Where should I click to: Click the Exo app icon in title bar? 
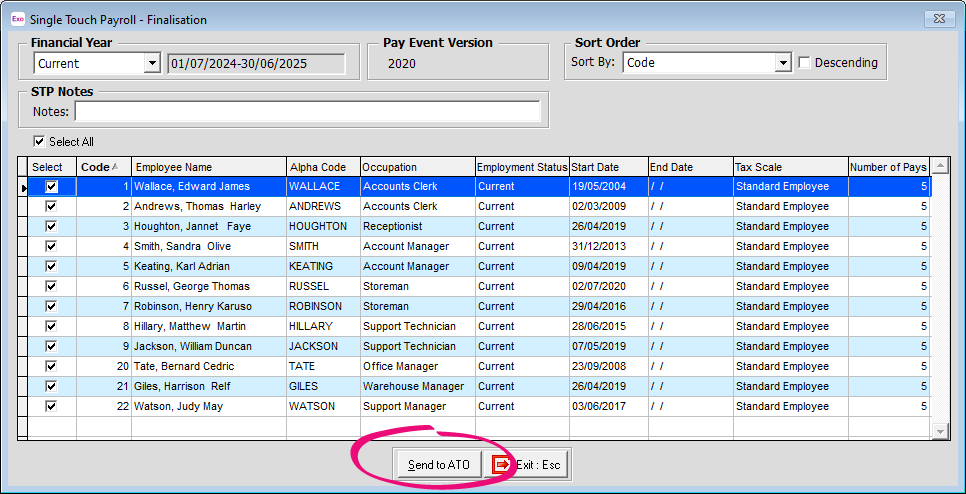(16, 18)
